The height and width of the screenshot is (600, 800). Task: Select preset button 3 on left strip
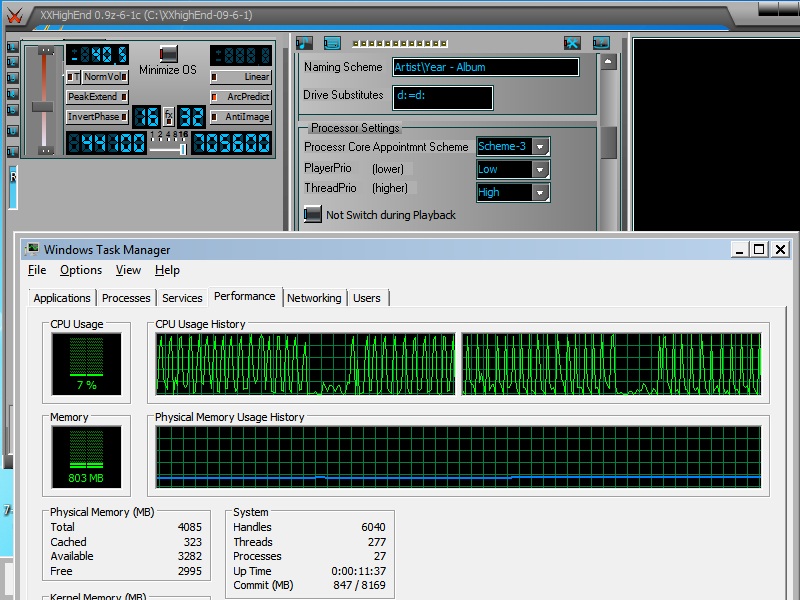pos(12,79)
